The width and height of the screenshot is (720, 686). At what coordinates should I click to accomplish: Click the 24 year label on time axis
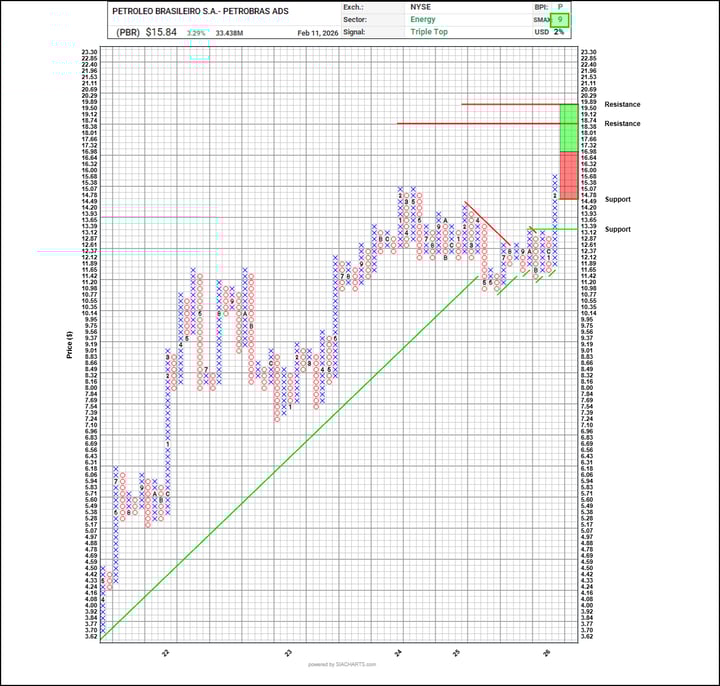click(398, 652)
